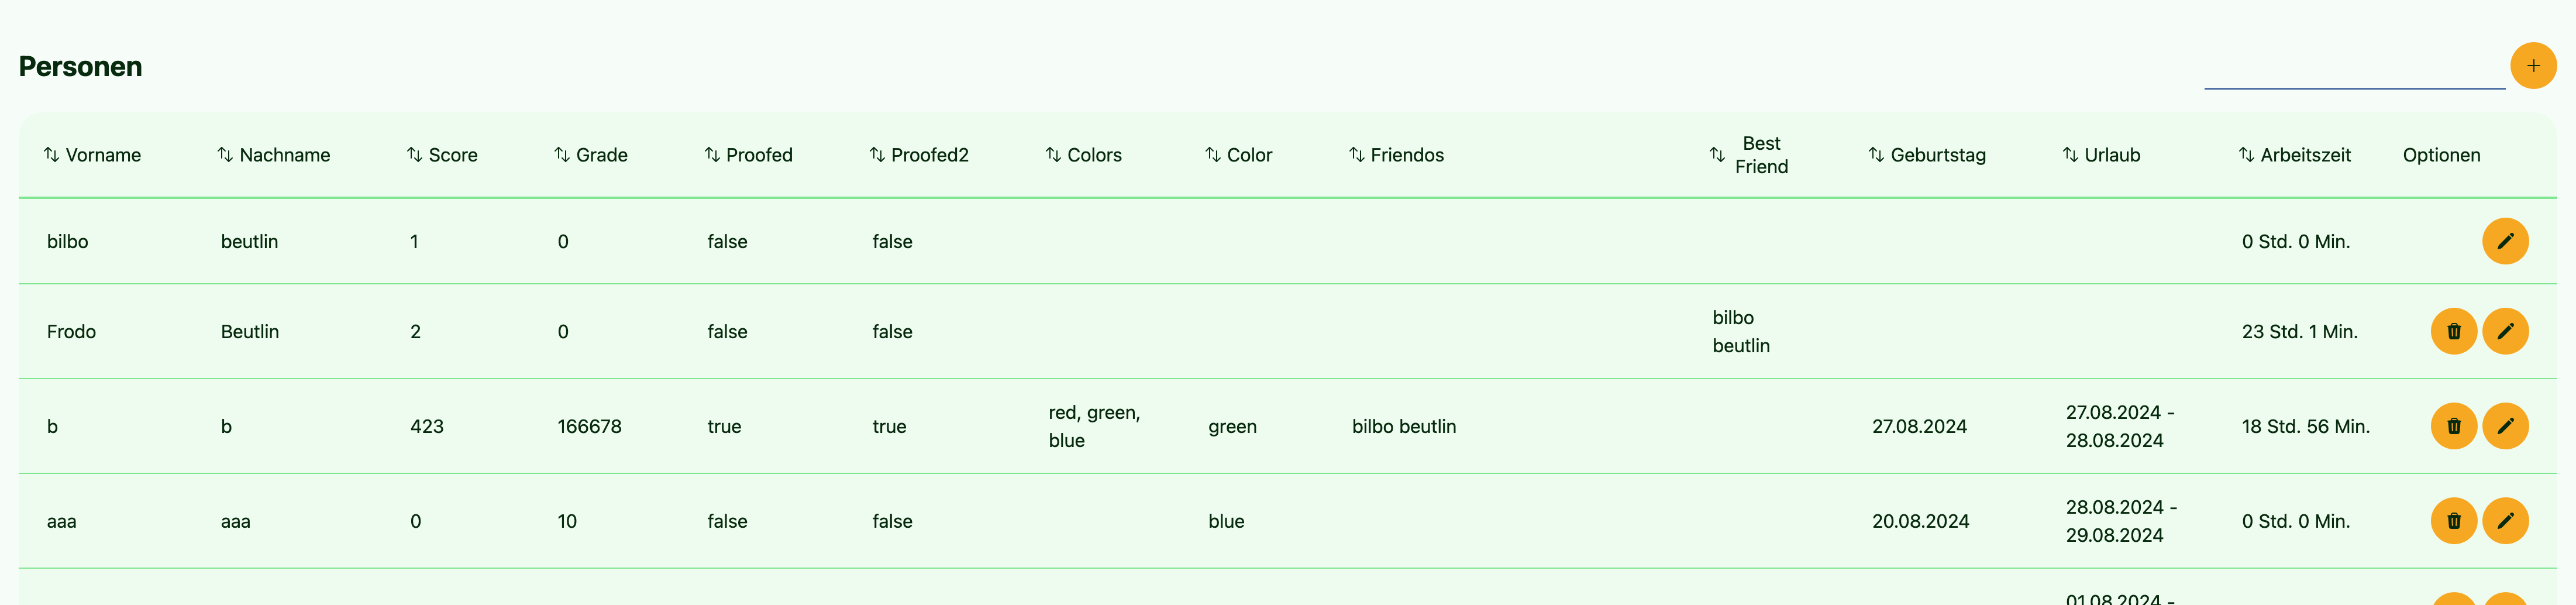The width and height of the screenshot is (2576, 605).
Task: Sort by Proofed column header
Action: point(748,155)
